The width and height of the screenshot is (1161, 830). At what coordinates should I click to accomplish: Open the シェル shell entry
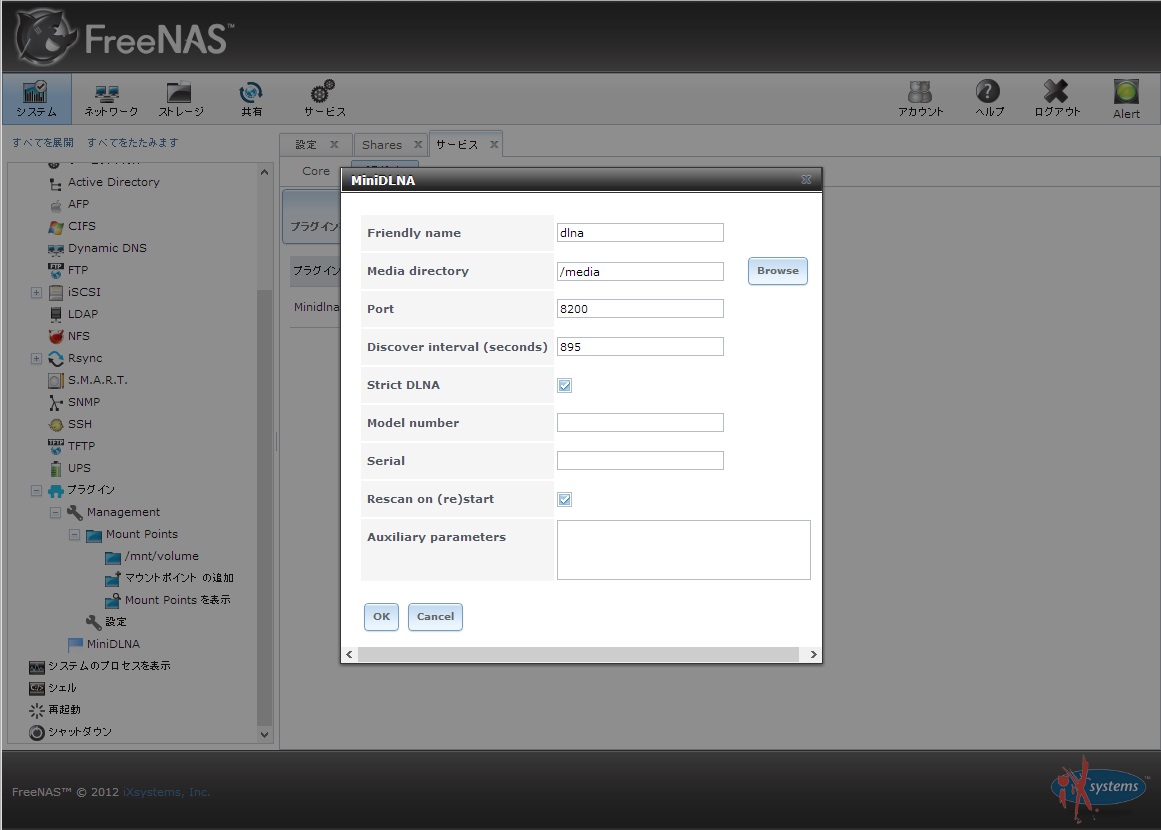point(61,688)
